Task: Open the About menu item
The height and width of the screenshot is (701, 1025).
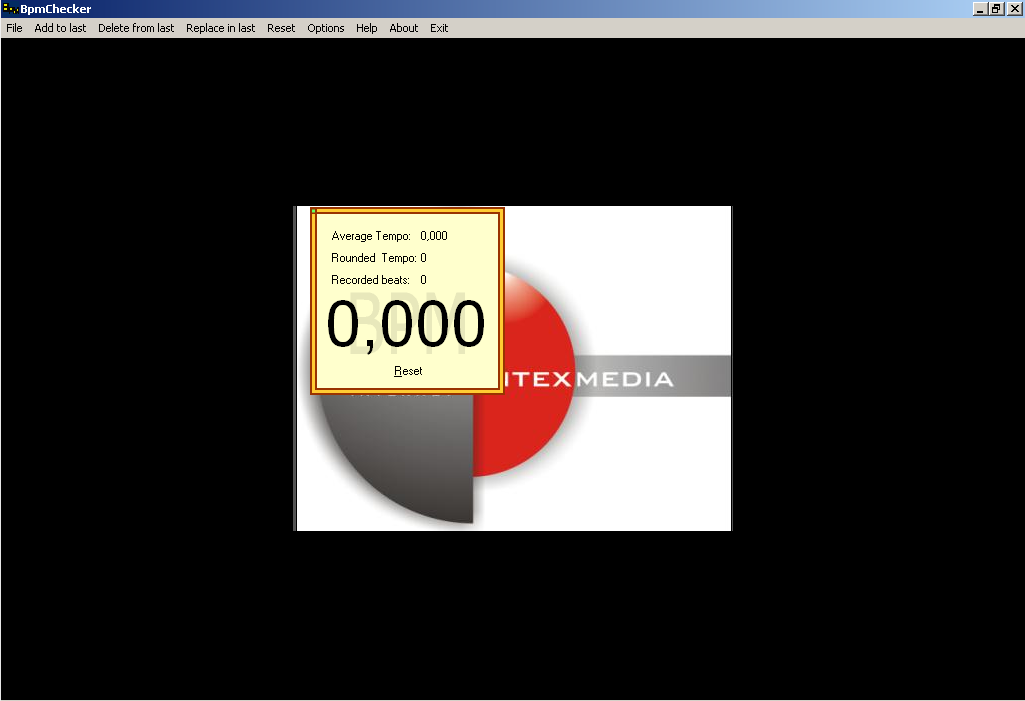Action: click(x=403, y=28)
